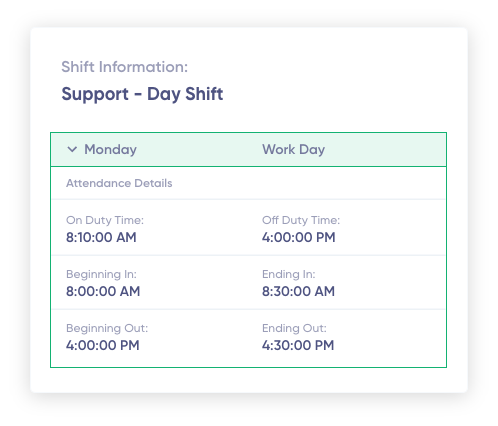
Task: Click the Ending In label
Action: [x=288, y=274]
